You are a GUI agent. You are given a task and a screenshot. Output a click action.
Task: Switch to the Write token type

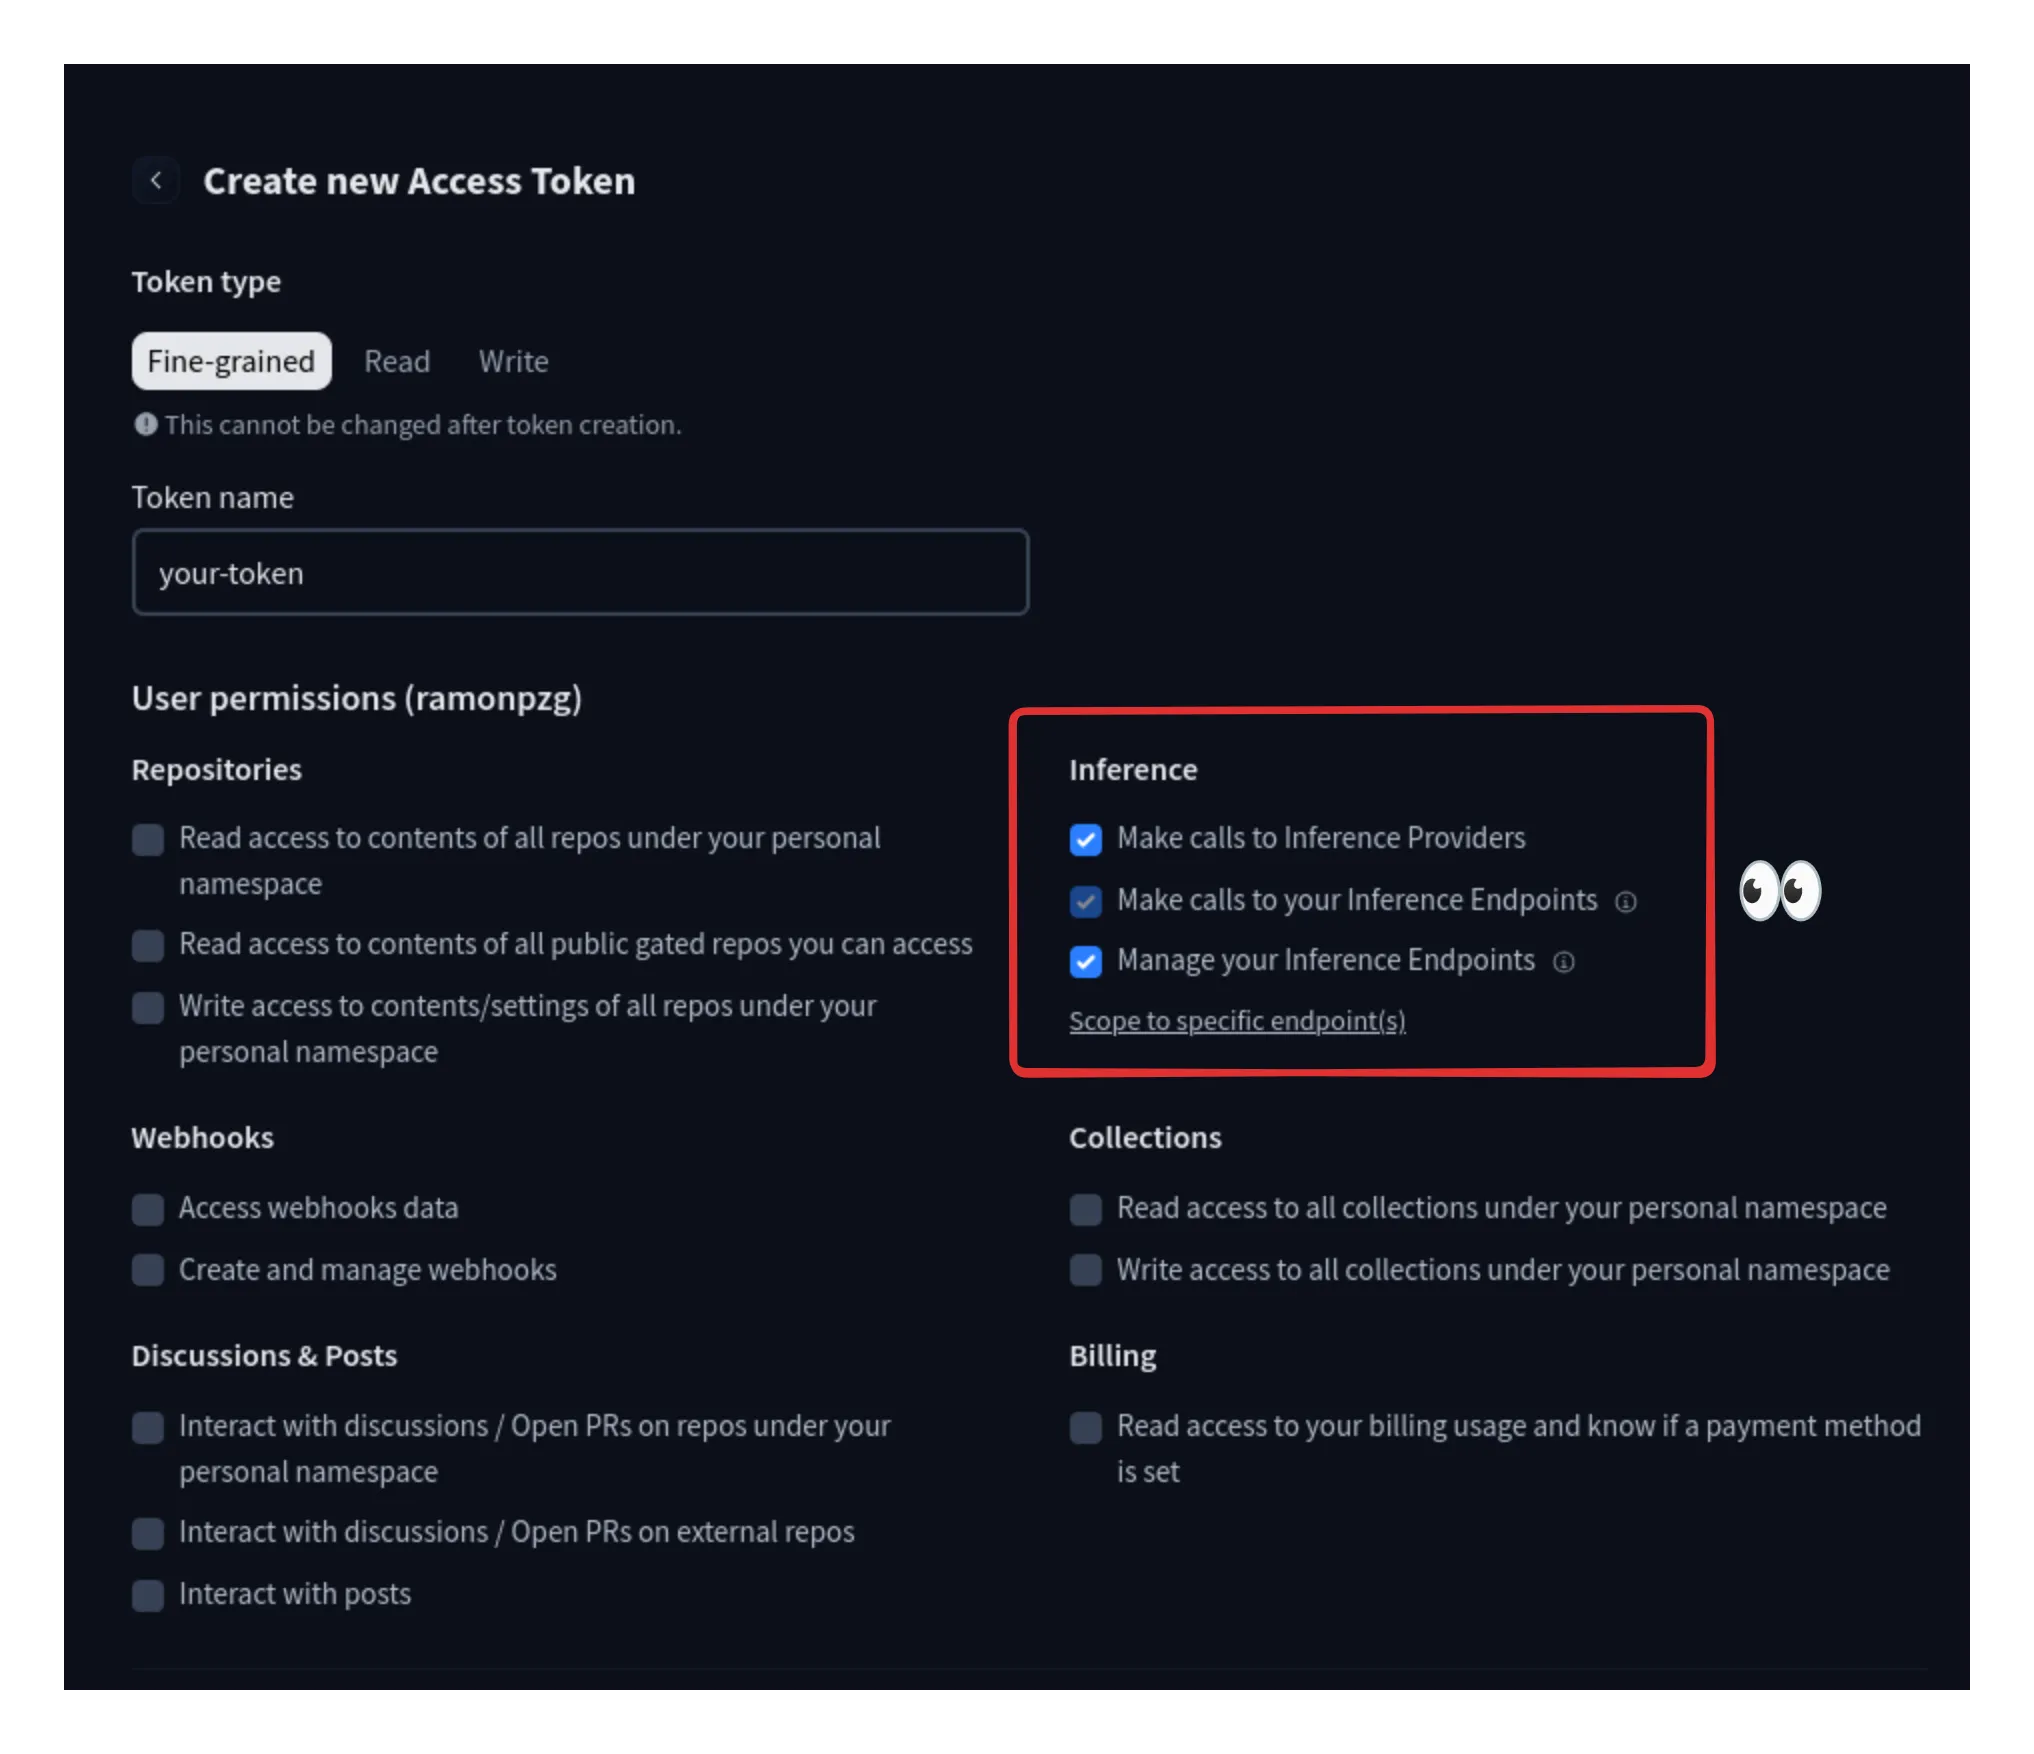pyautogui.click(x=513, y=361)
